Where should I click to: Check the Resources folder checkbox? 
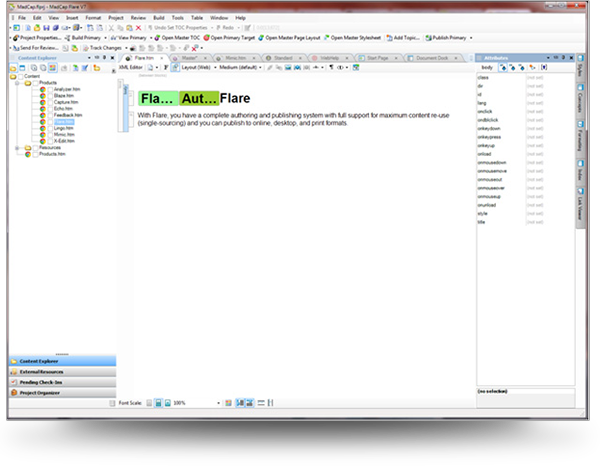coord(35,147)
